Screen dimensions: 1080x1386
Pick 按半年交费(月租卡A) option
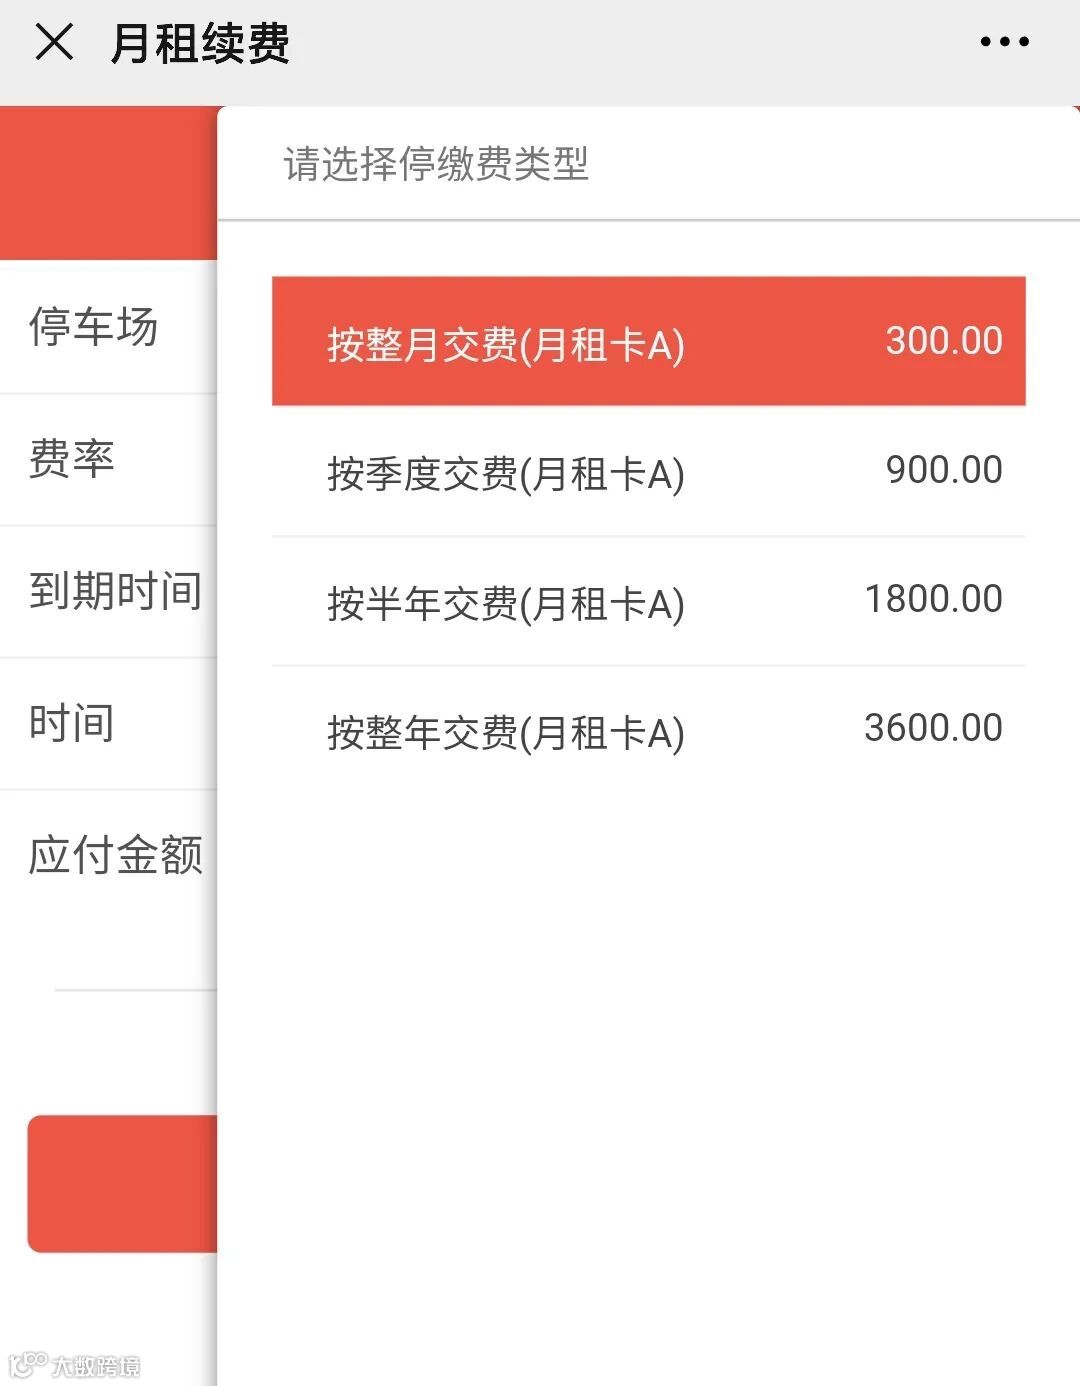click(648, 601)
